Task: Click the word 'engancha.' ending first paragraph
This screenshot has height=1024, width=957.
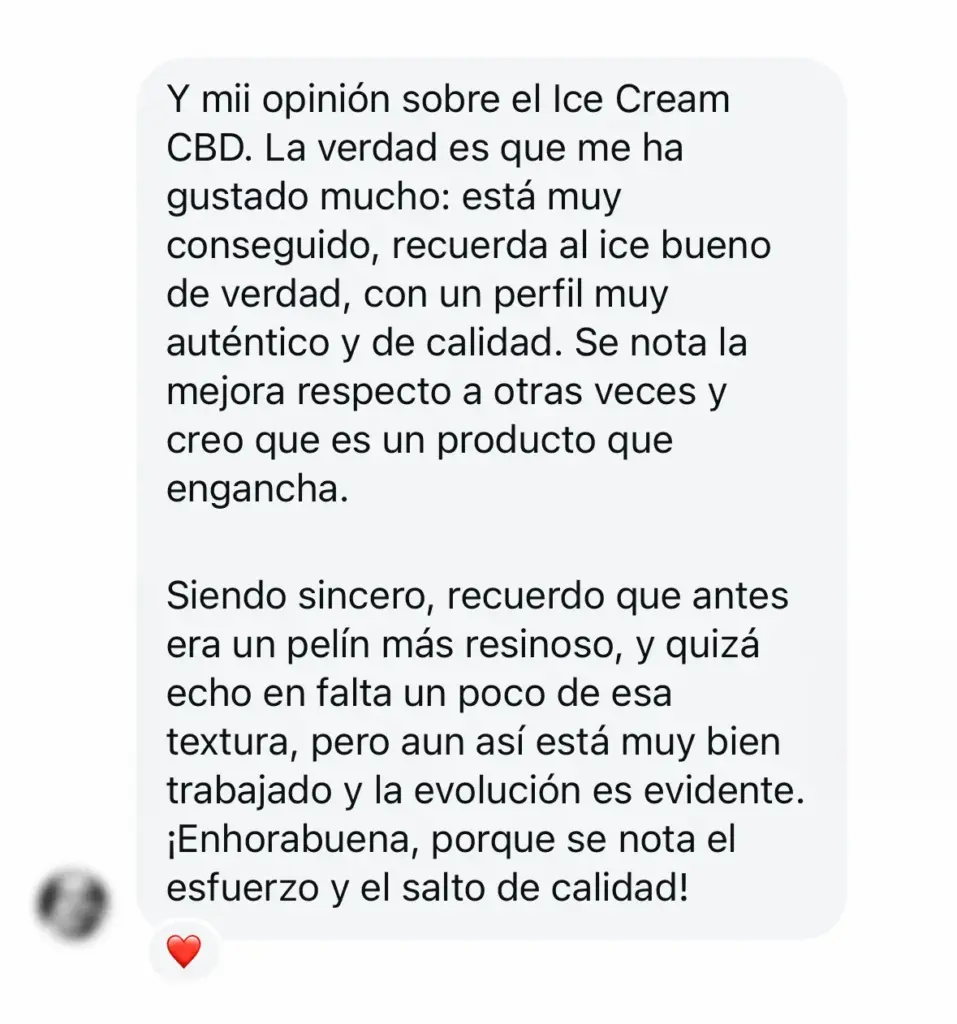Action: [x=257, y=490]
